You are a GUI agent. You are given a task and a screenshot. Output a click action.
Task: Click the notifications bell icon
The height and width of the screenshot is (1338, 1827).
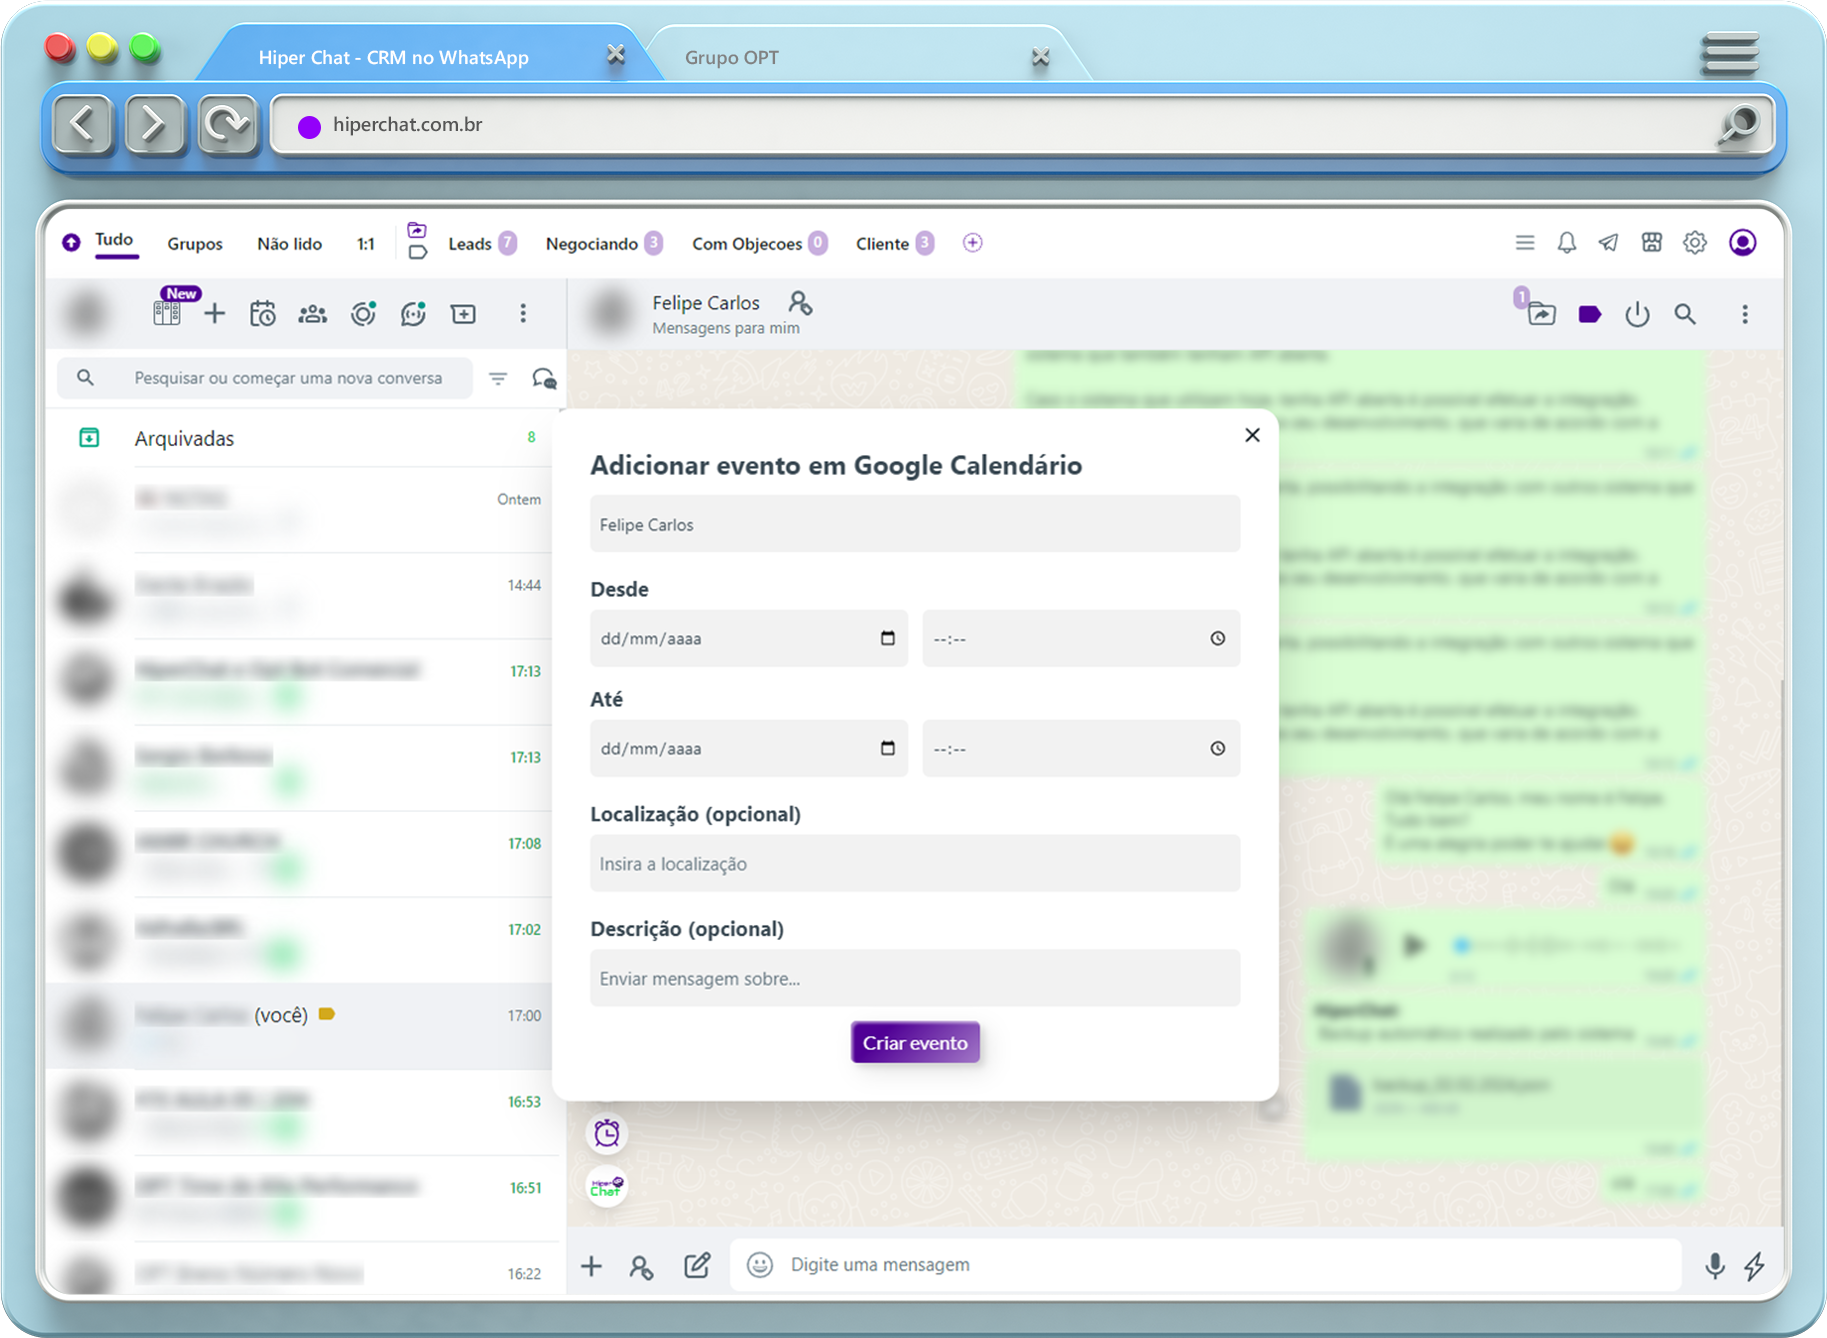1566,243
